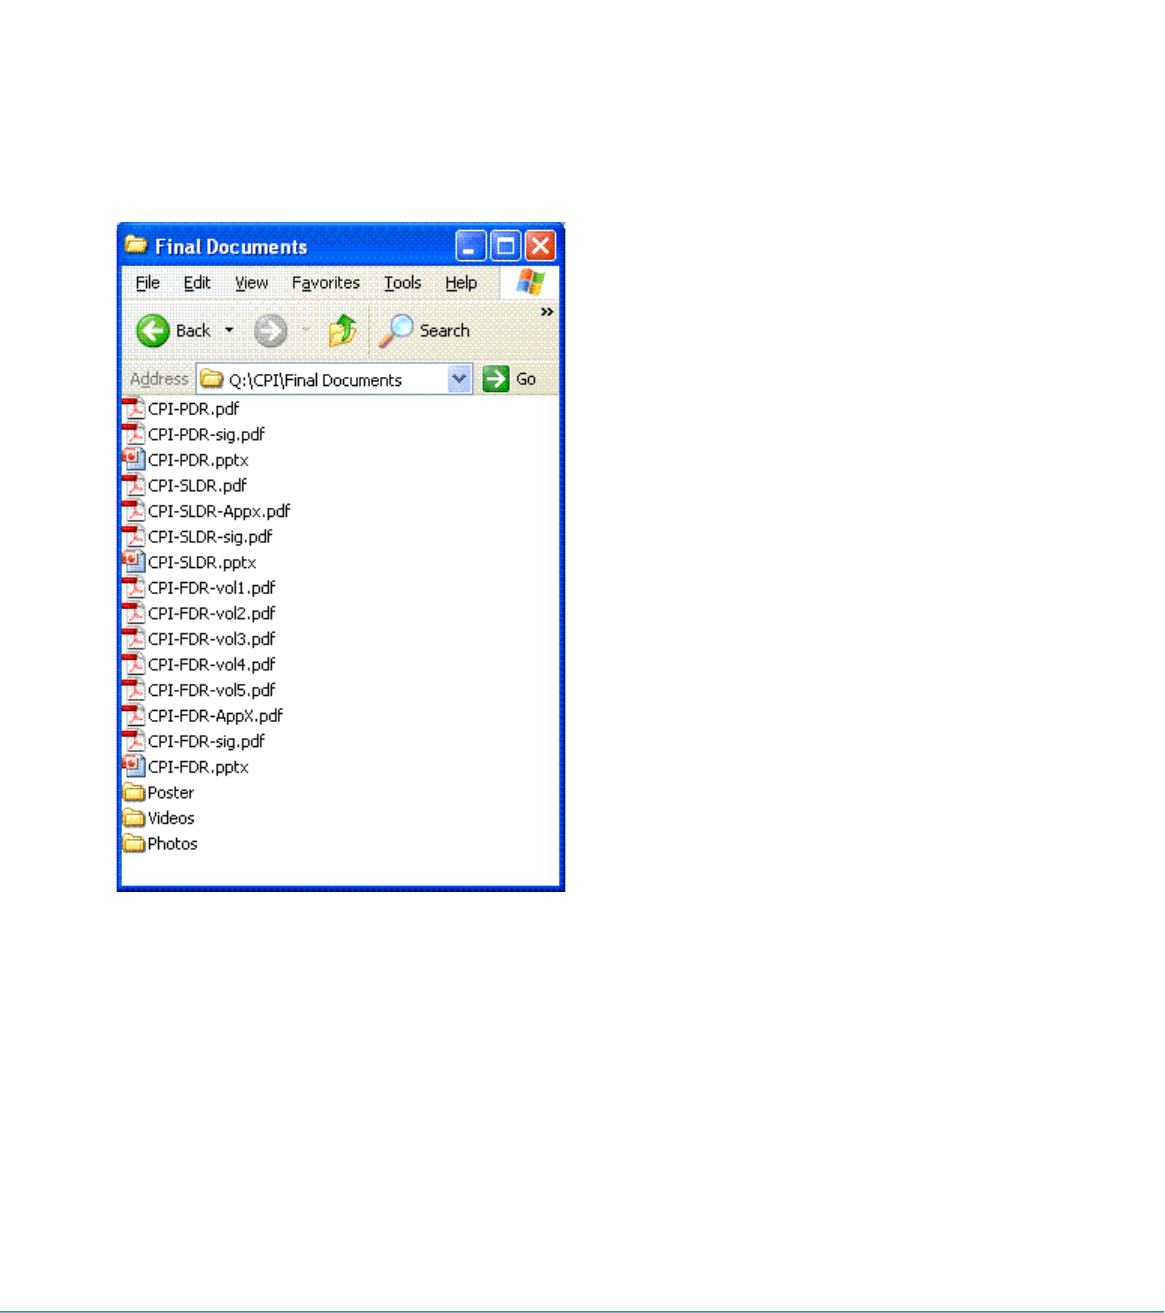1165x1313 pixels.
Task: Click folder name Poster
Action: click(171, 792)
